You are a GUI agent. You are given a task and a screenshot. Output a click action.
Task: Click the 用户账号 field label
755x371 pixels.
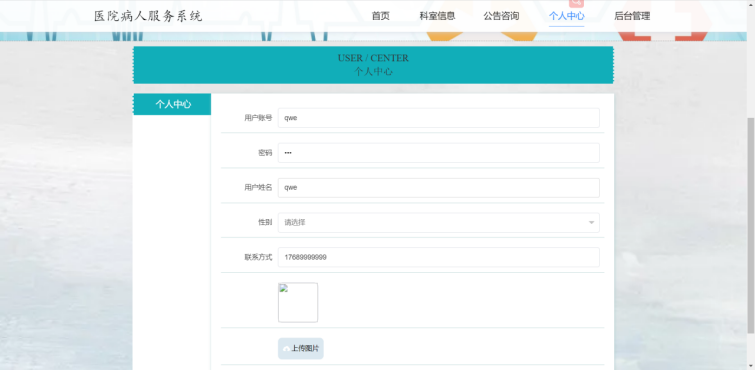(x=258, y=118)
